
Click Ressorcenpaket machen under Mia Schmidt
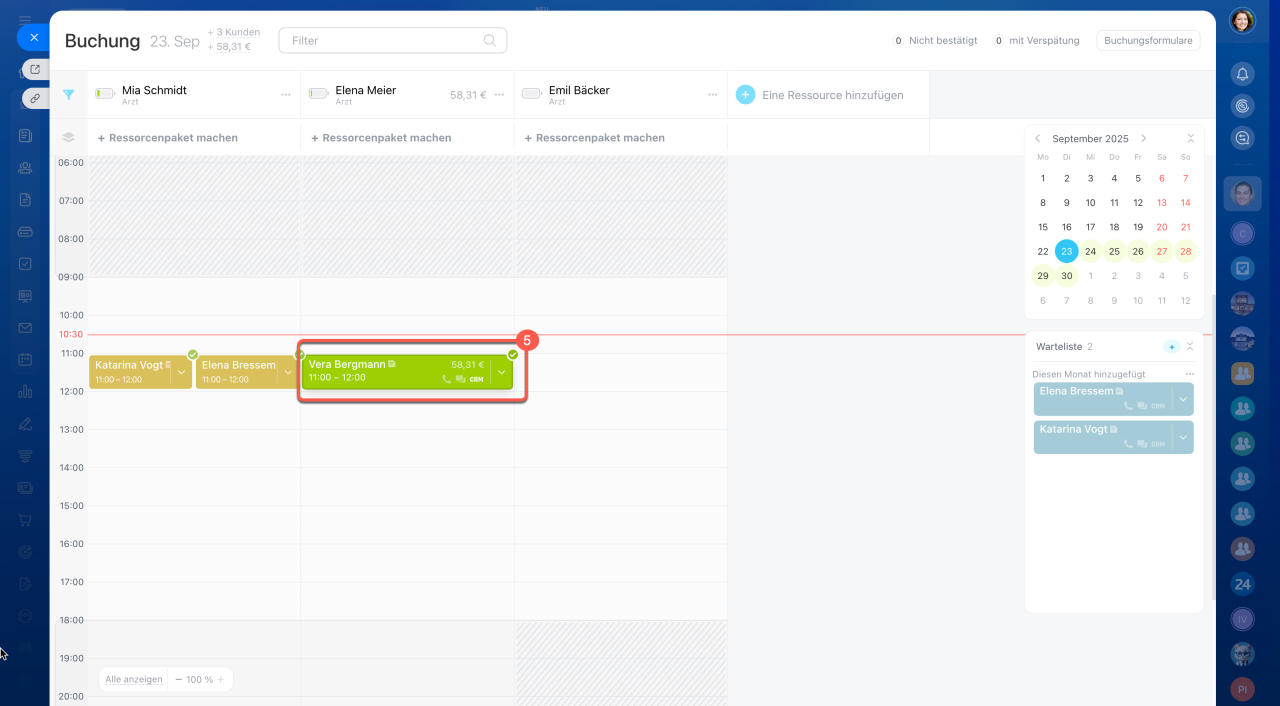(168, 138)
